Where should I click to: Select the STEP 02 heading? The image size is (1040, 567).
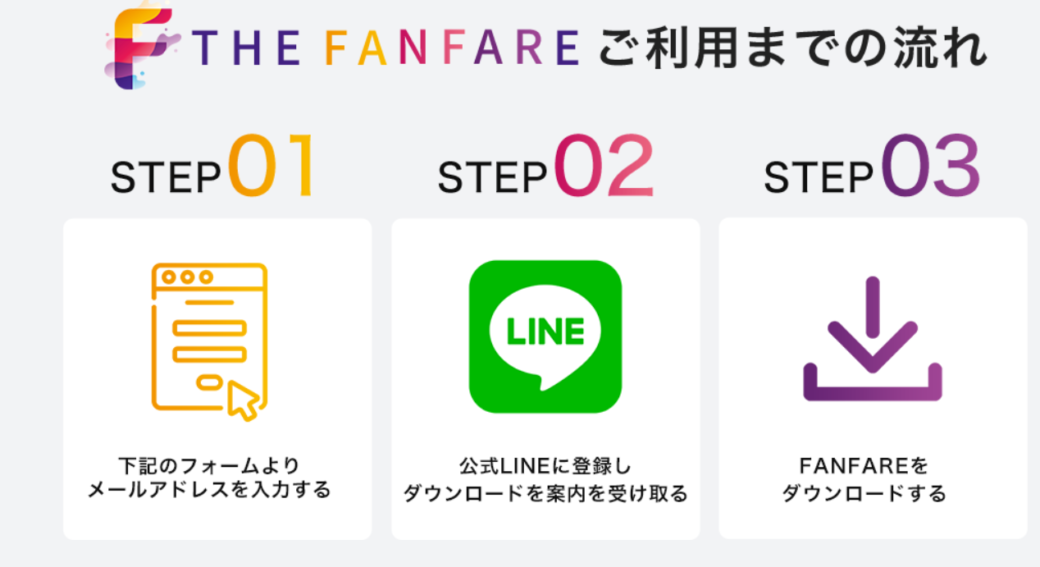545,166
